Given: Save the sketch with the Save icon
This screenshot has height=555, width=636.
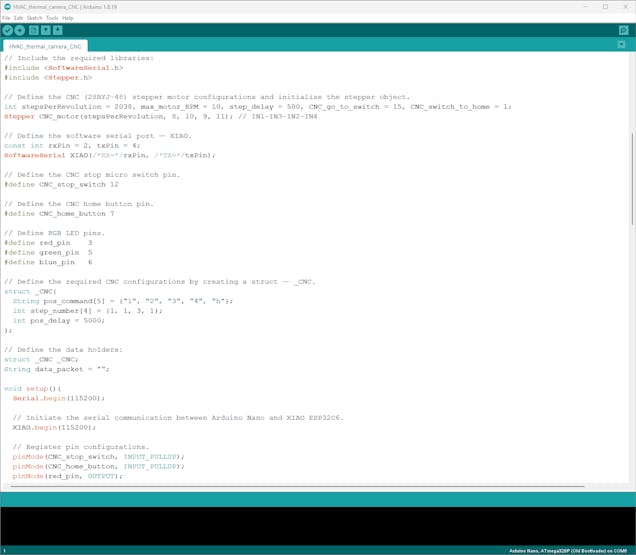Looking at the screenshot, I should pos(58,30).
